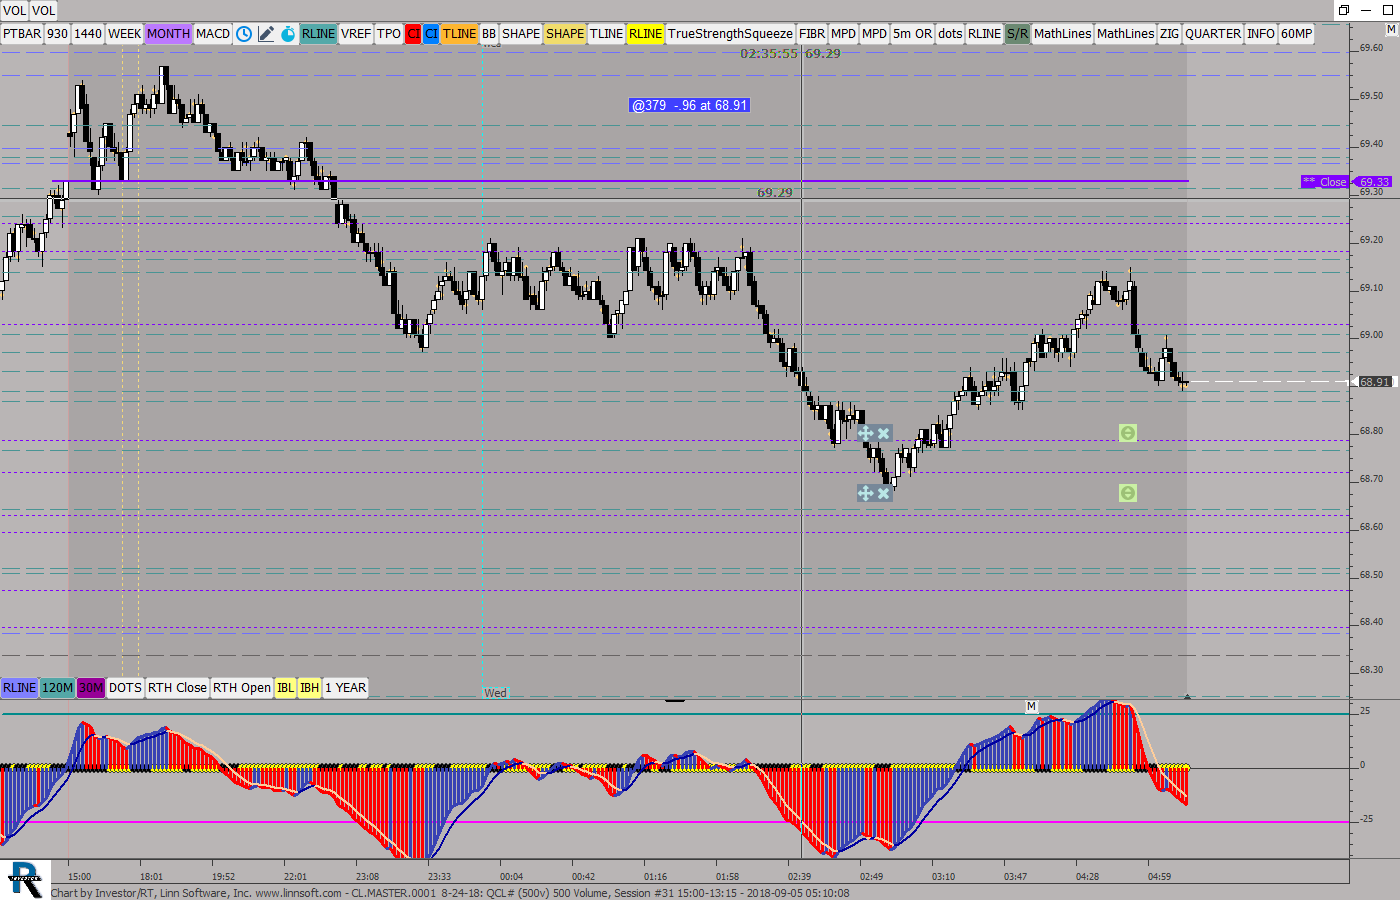Click the upper green circular adjust handle

coord(1127,433)
